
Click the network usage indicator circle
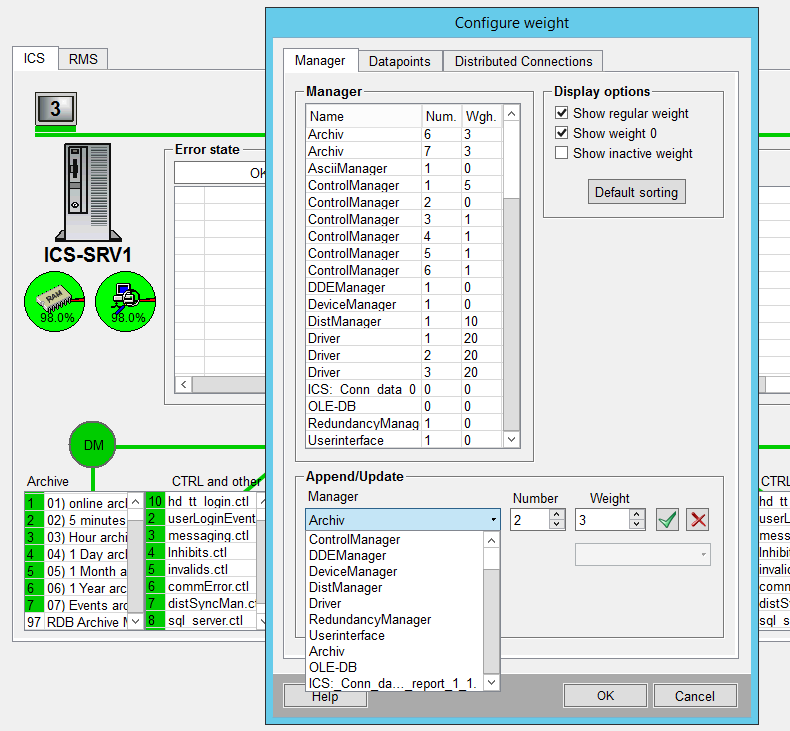pyautogui.click(x=125, y=301)
